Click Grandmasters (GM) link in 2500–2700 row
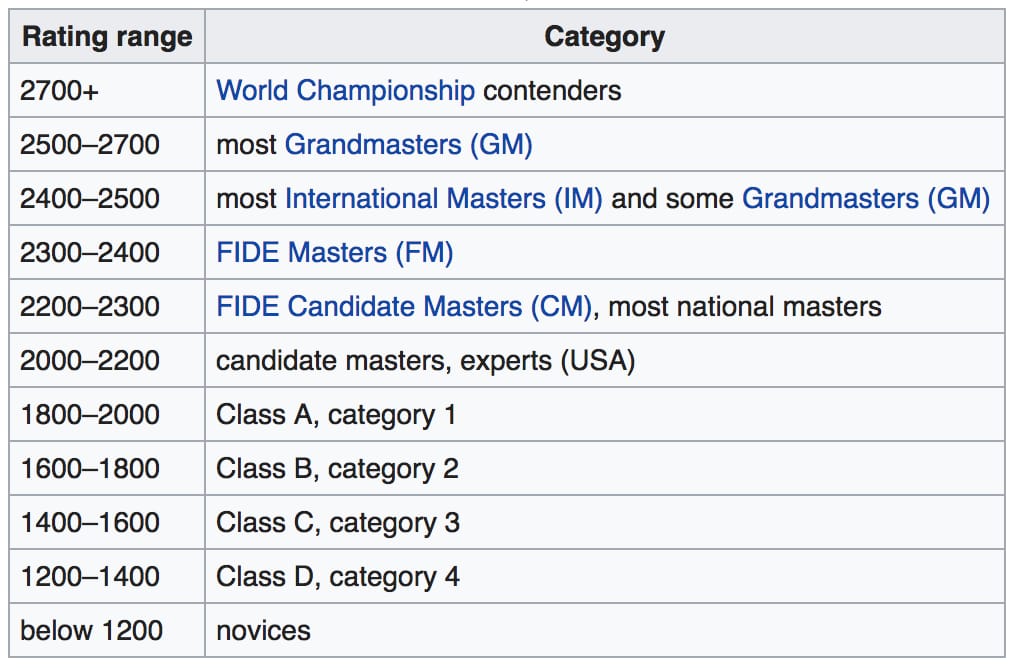Viewport: 1014px width, 668px height. (409, 144)
